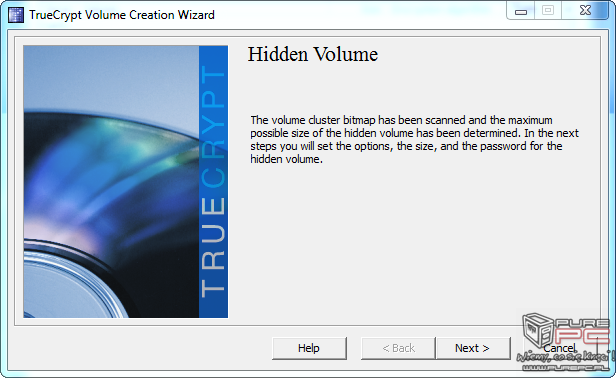Click the TrueCrypt Volume Creation Wizard title
This screenshot has width=616, height=378.
[122, 15]
